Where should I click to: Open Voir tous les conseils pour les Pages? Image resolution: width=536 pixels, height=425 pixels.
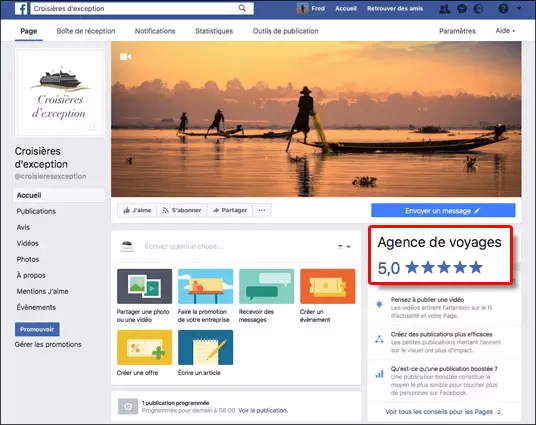point(439,412)
